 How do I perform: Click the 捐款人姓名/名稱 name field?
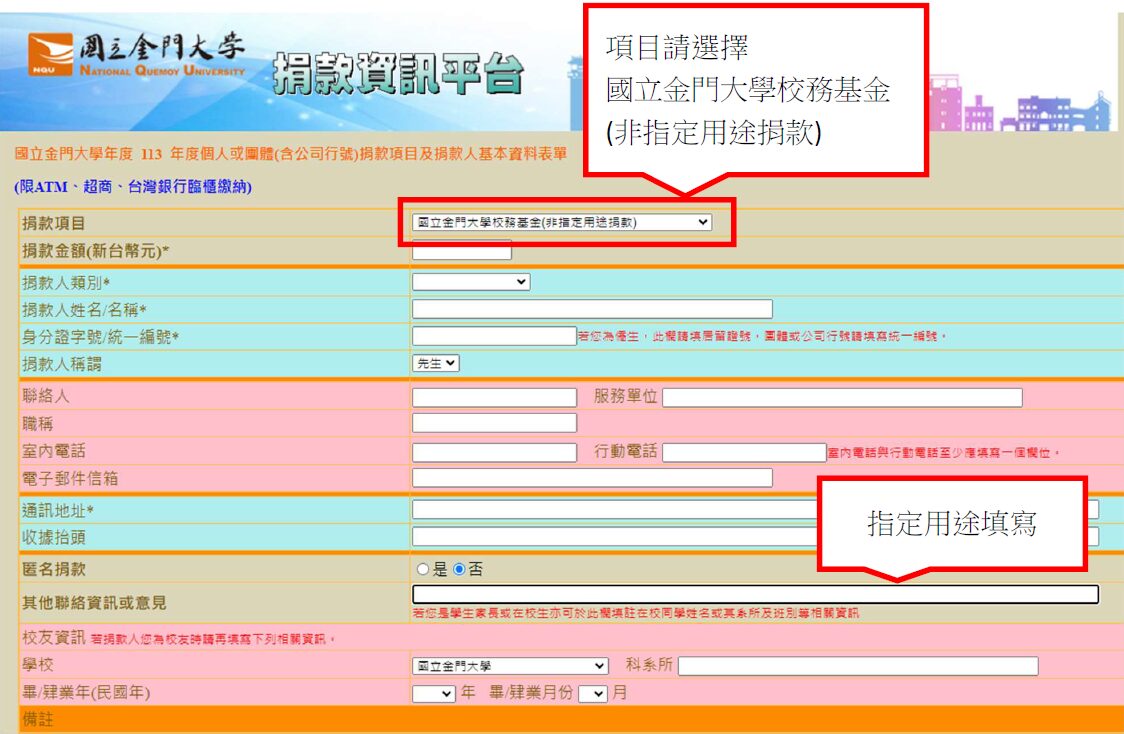592,309
